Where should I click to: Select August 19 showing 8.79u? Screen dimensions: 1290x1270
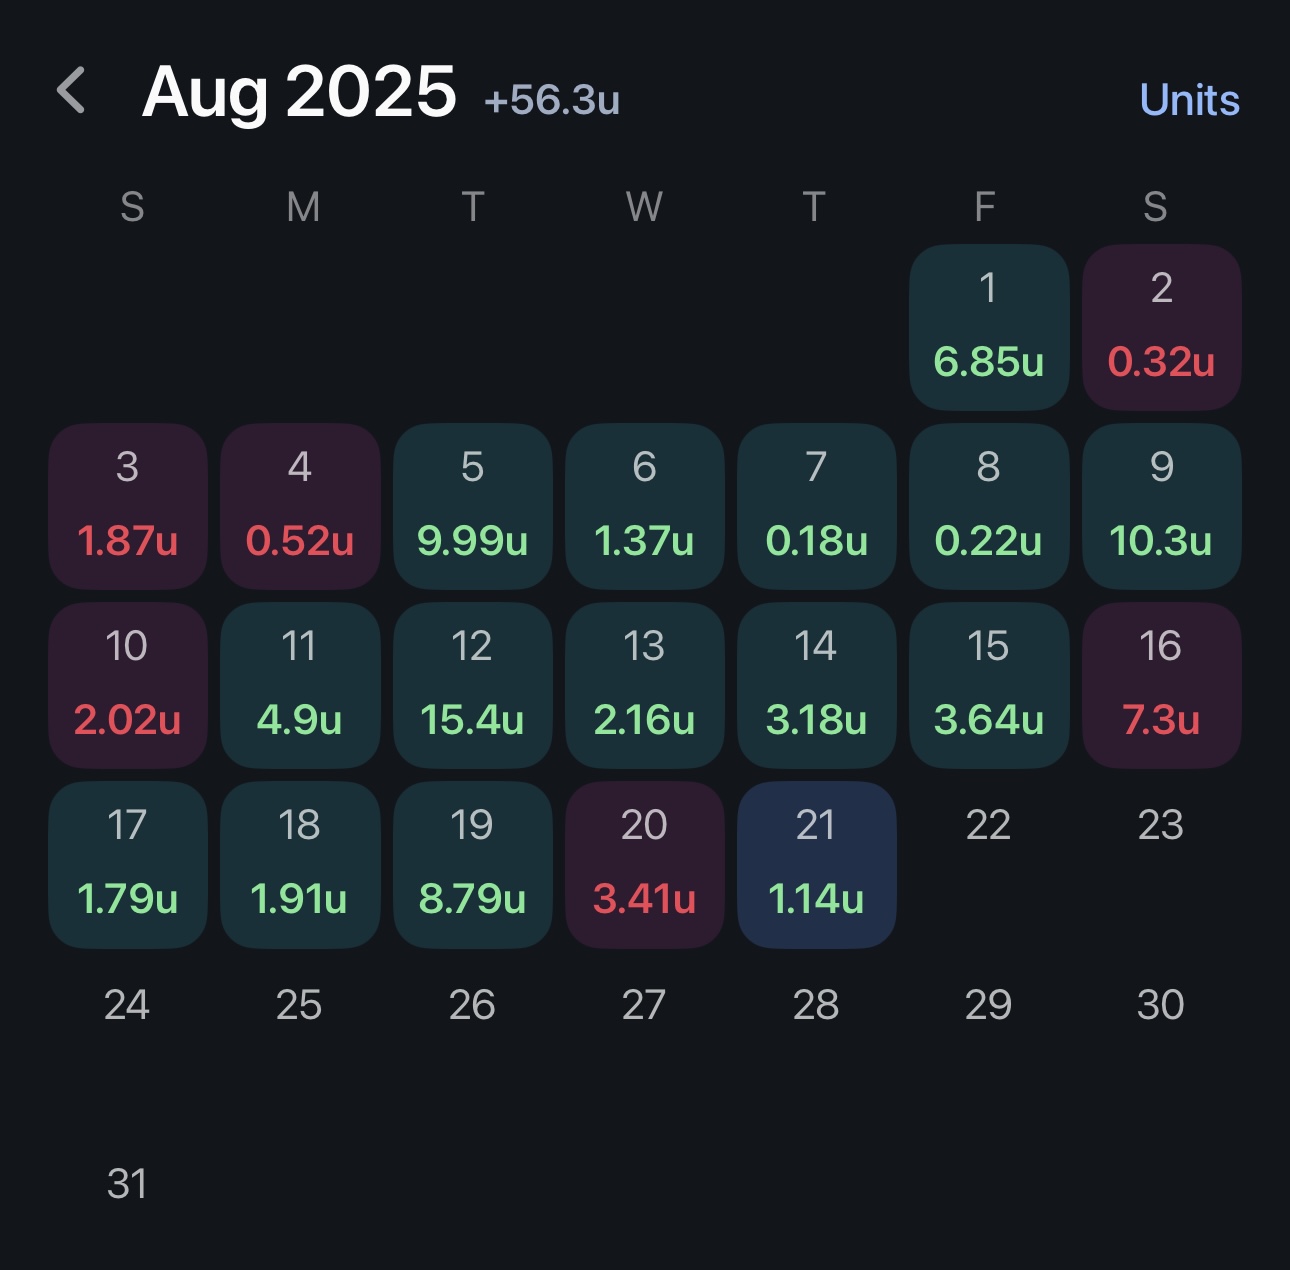pyautogui.click(x=472, y=864)
